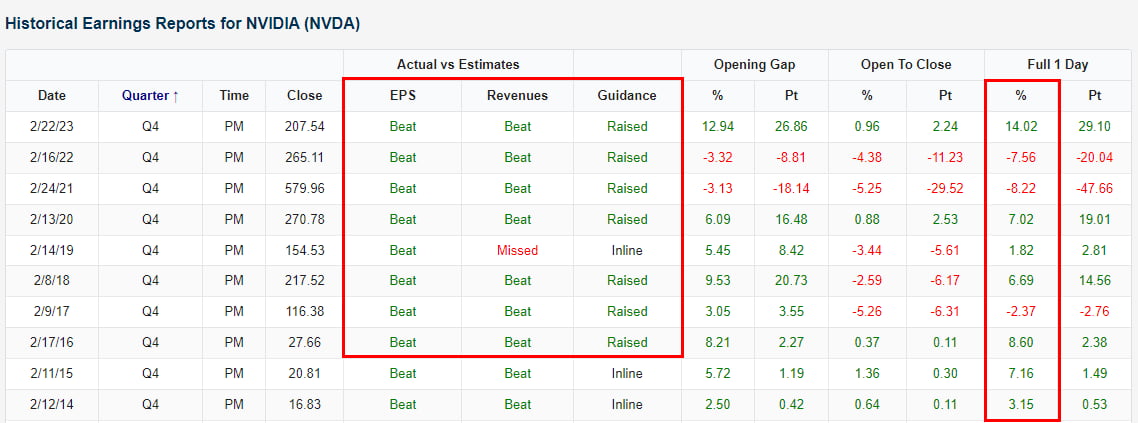Click the close price 27.66
The width and height of the screenshot is (1138, 423).
coord(304,342)
